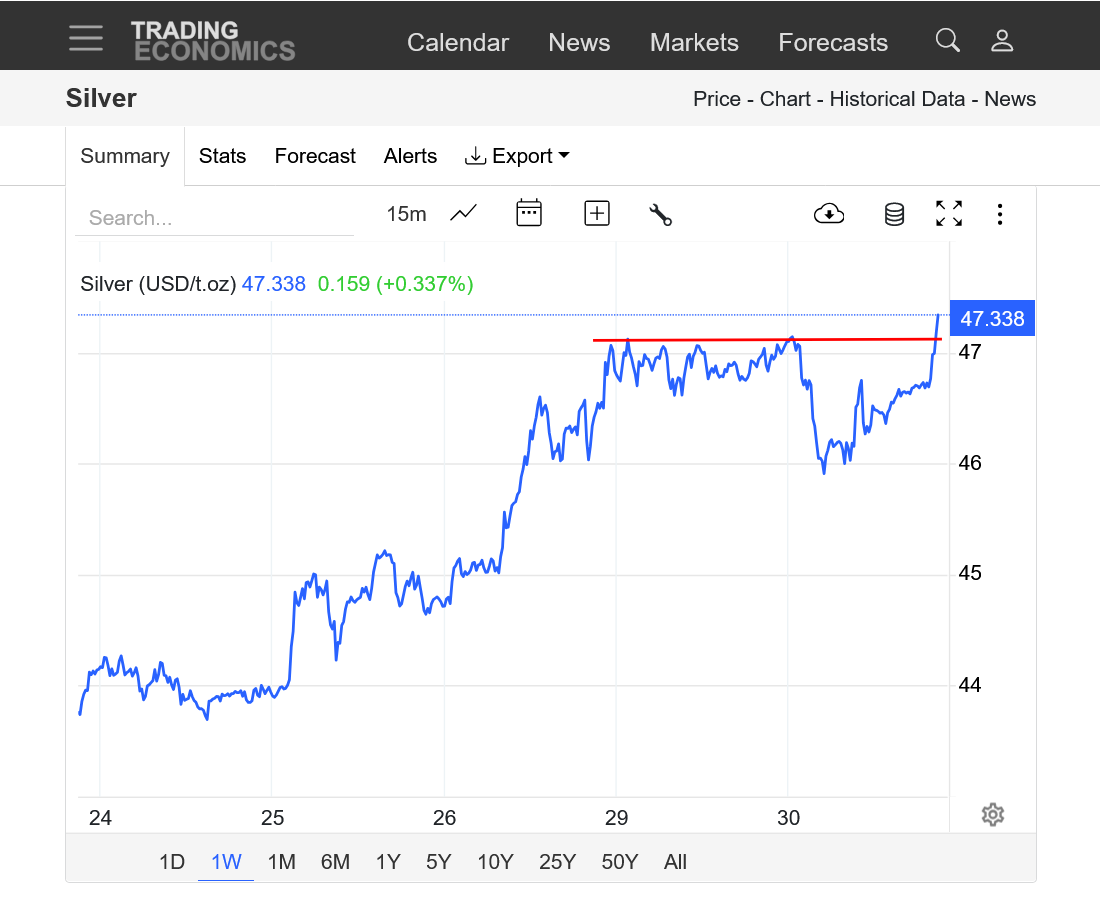Open the 15m interval selector

406,214
